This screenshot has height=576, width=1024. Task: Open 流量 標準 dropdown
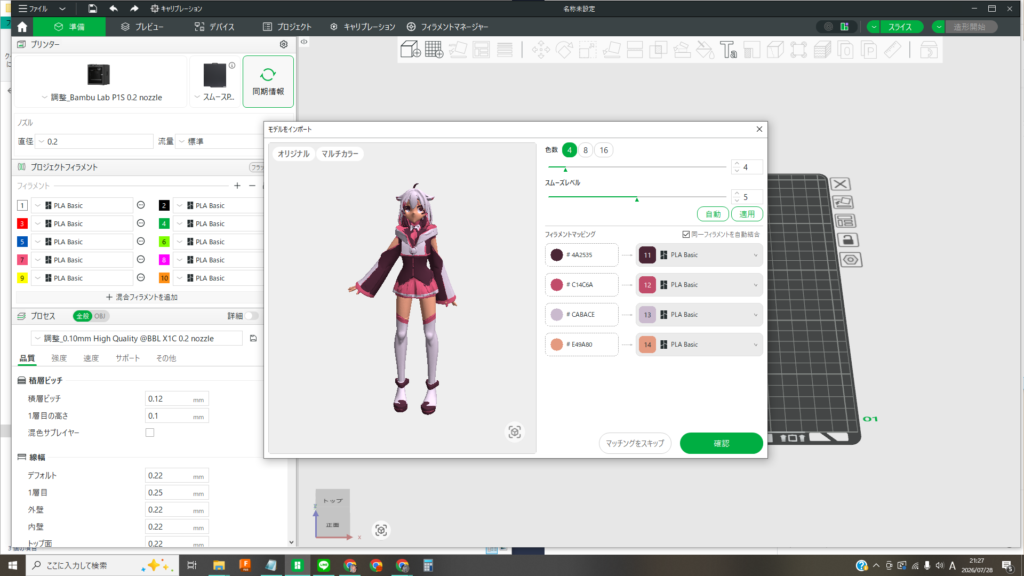[x=221, y=142]
